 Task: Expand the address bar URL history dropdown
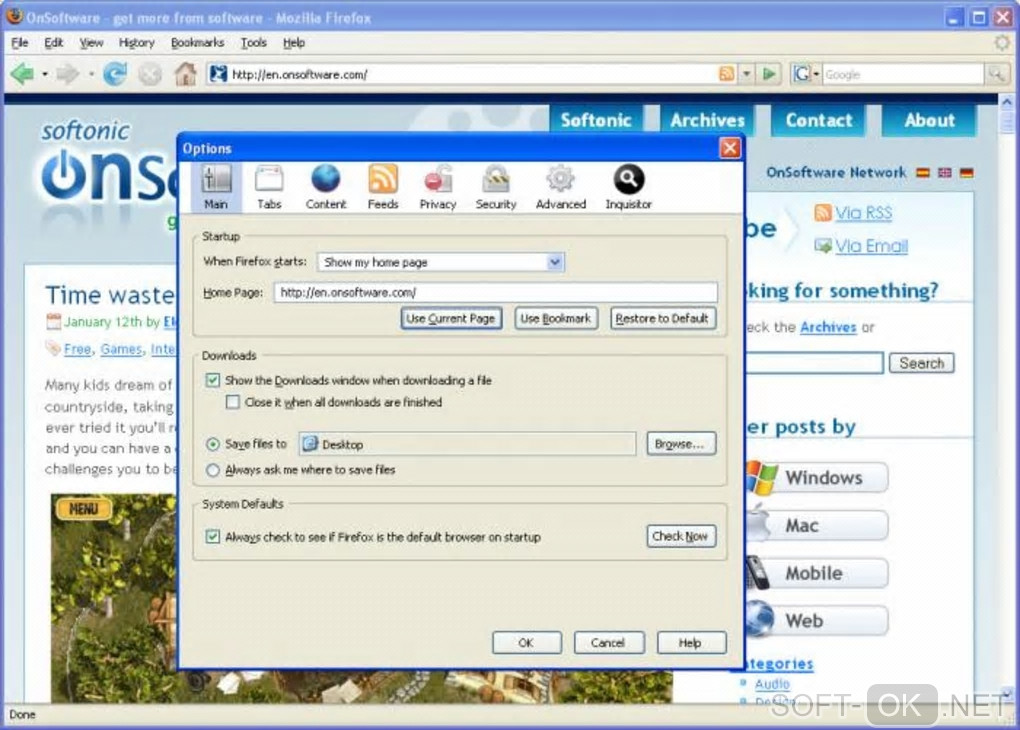click(x=747, y=74)
